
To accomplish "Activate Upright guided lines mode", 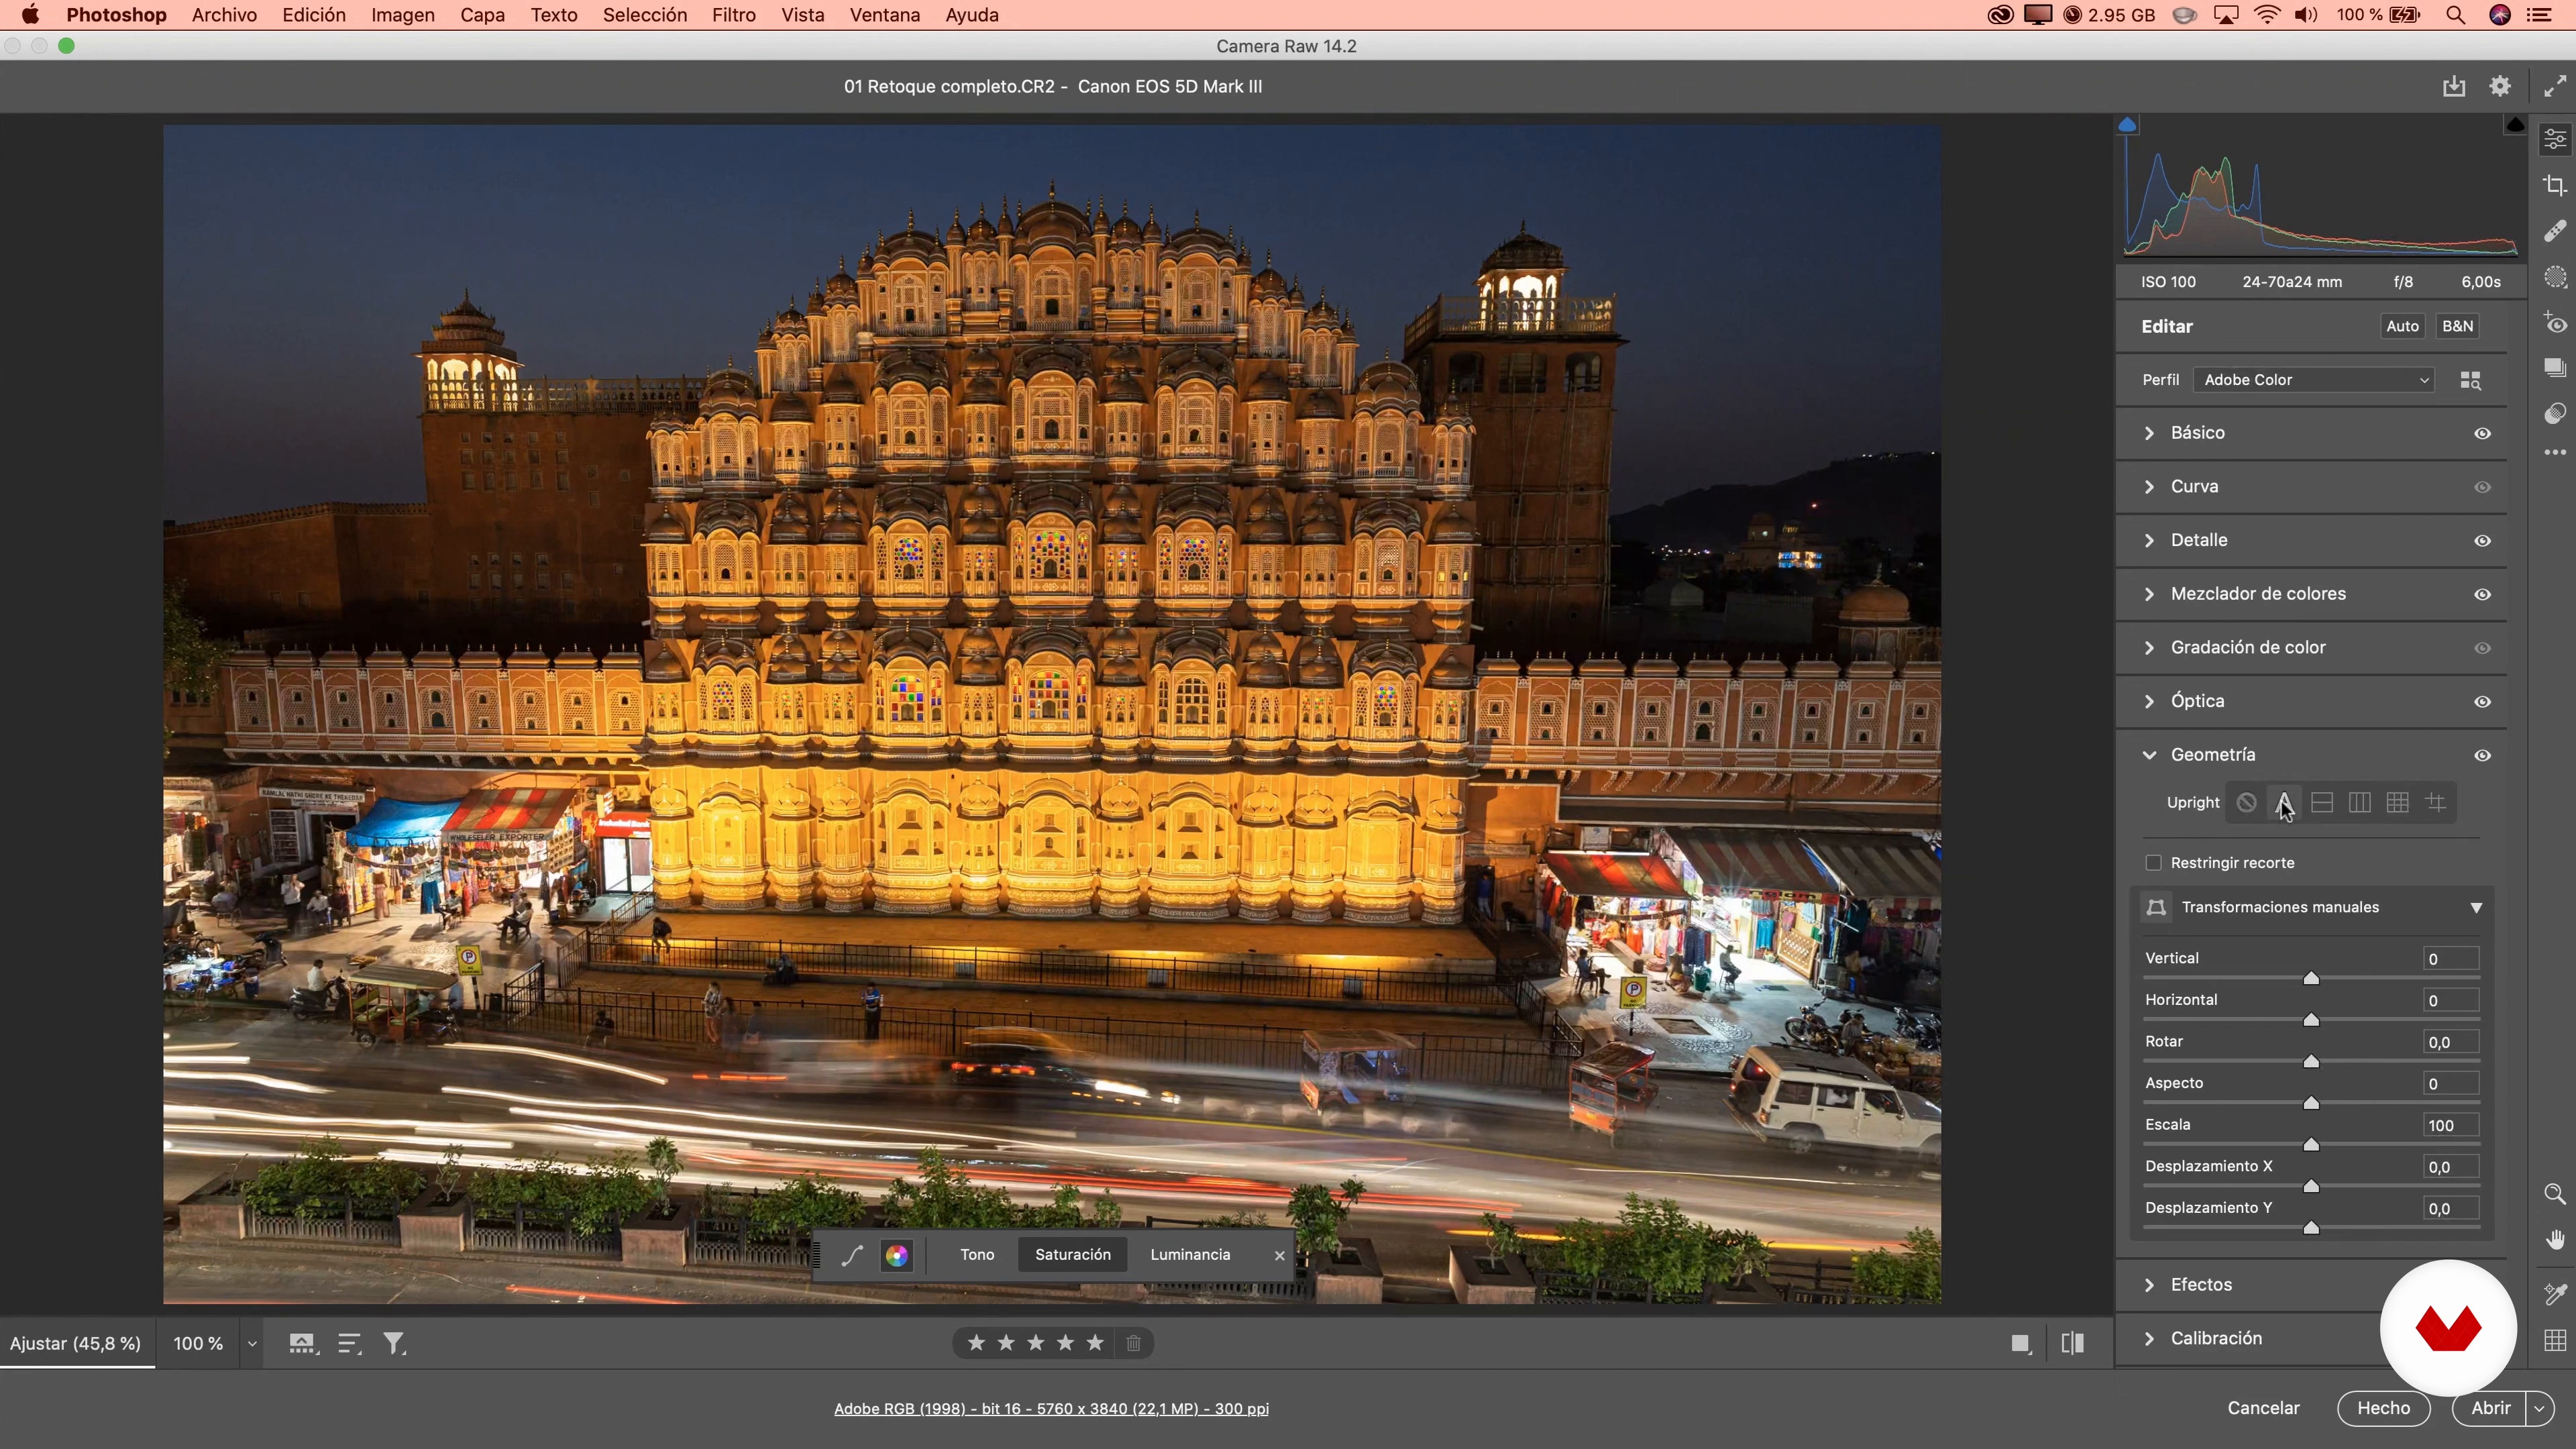I will pos(2436,803).
